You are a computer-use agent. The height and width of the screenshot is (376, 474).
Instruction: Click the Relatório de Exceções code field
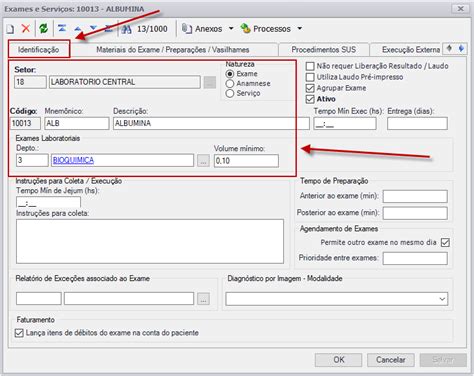[x=39, y=298]
